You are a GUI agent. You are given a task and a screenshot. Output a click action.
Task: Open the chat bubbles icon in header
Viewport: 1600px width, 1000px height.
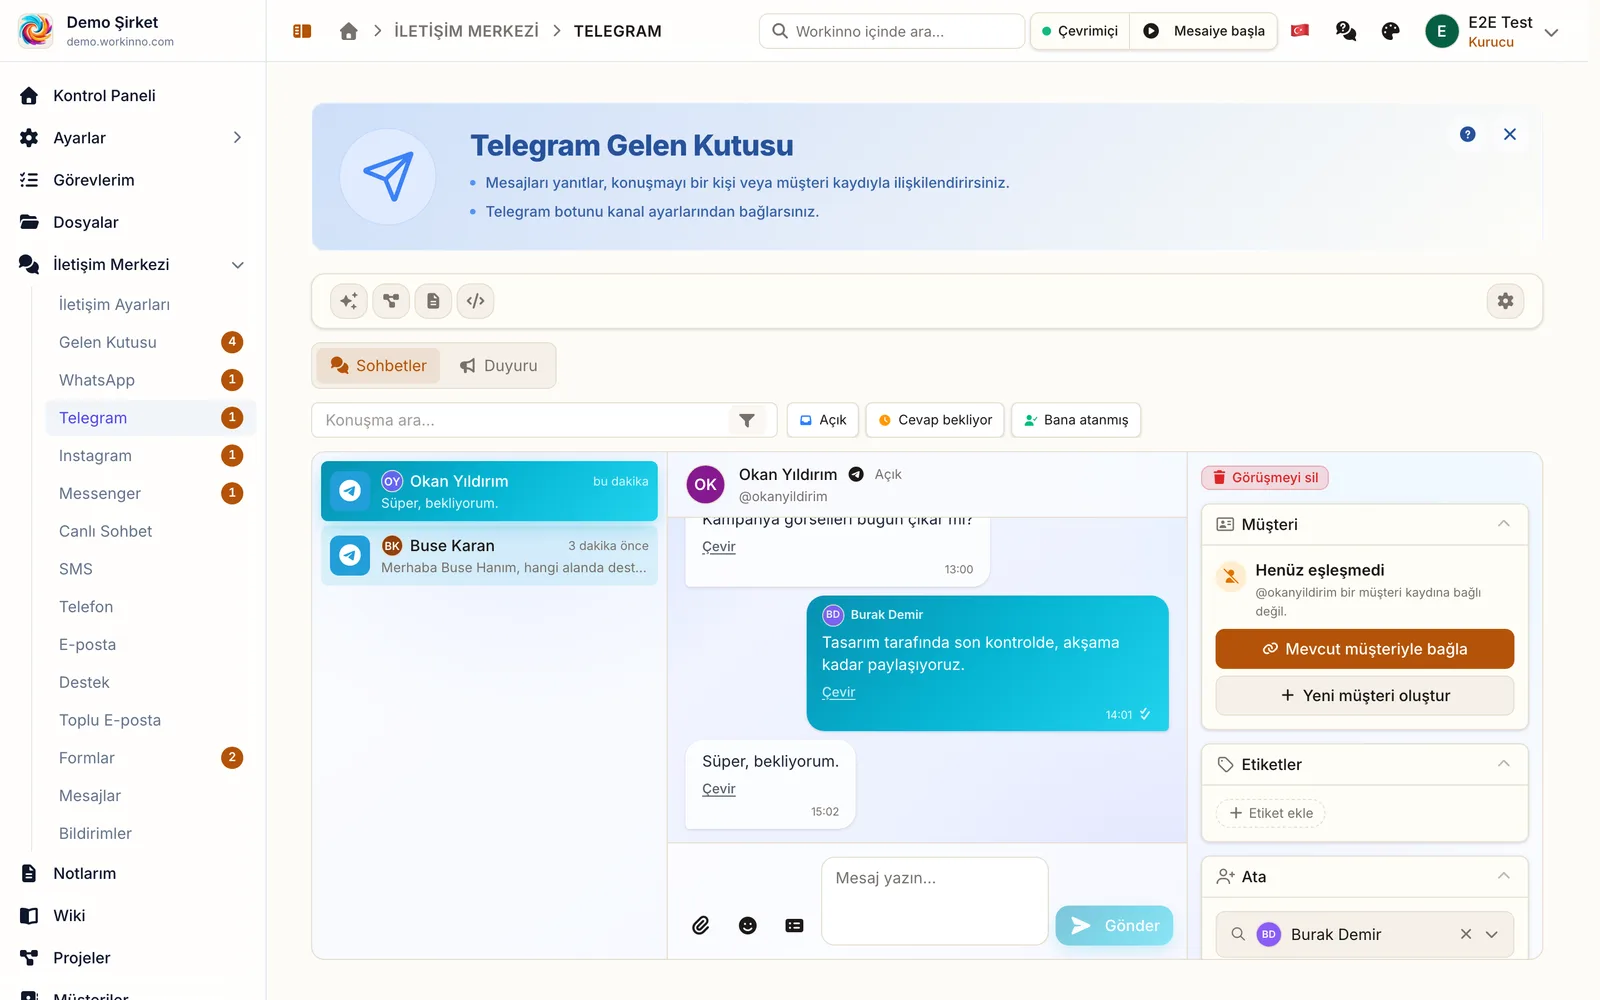[1346, 31]
